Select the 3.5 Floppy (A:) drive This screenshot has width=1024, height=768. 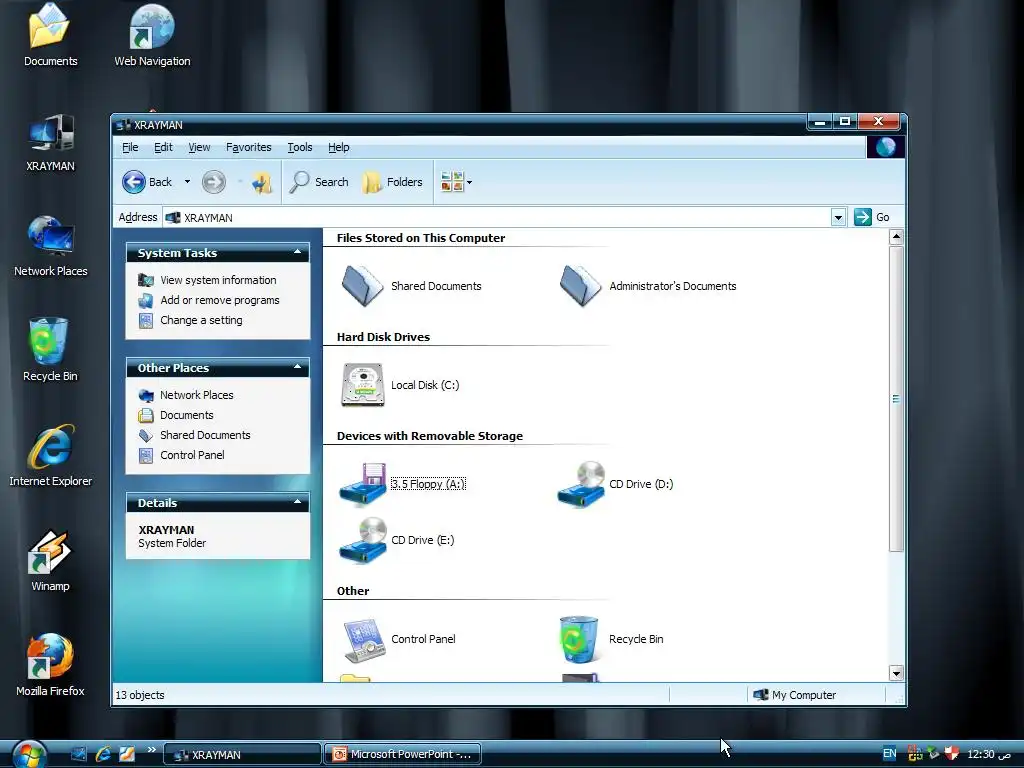(363, 484)
